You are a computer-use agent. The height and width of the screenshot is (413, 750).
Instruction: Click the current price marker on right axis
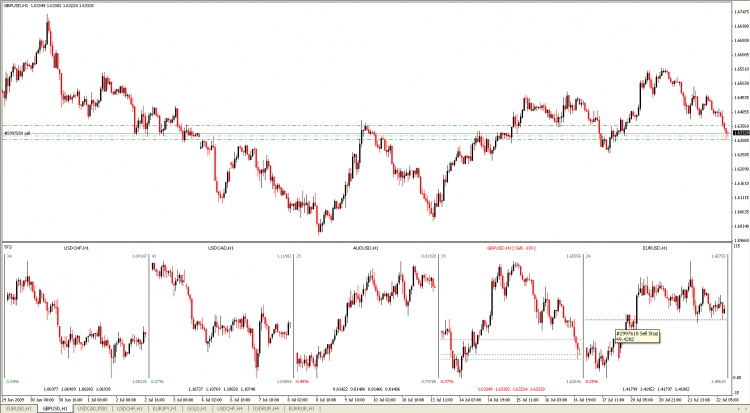click(x=739, y=133)
